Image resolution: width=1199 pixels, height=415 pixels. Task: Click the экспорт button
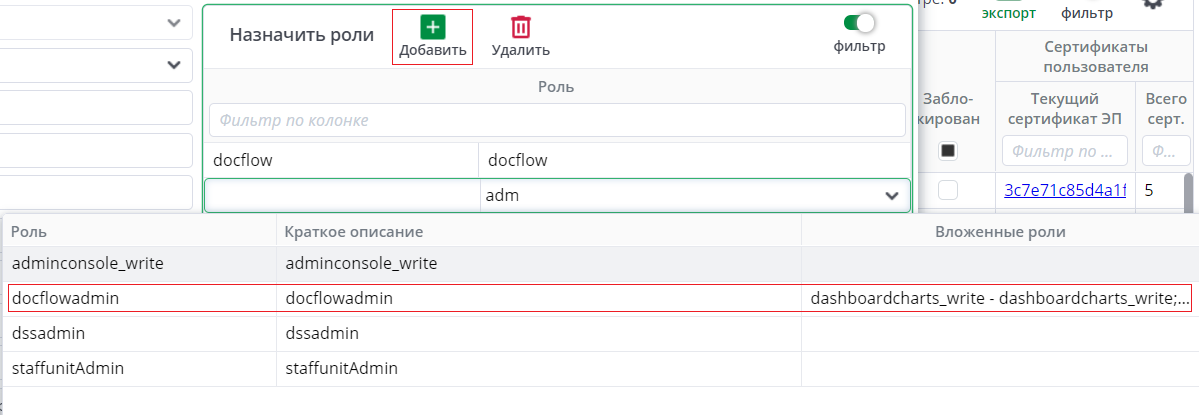click(1008, 13)
